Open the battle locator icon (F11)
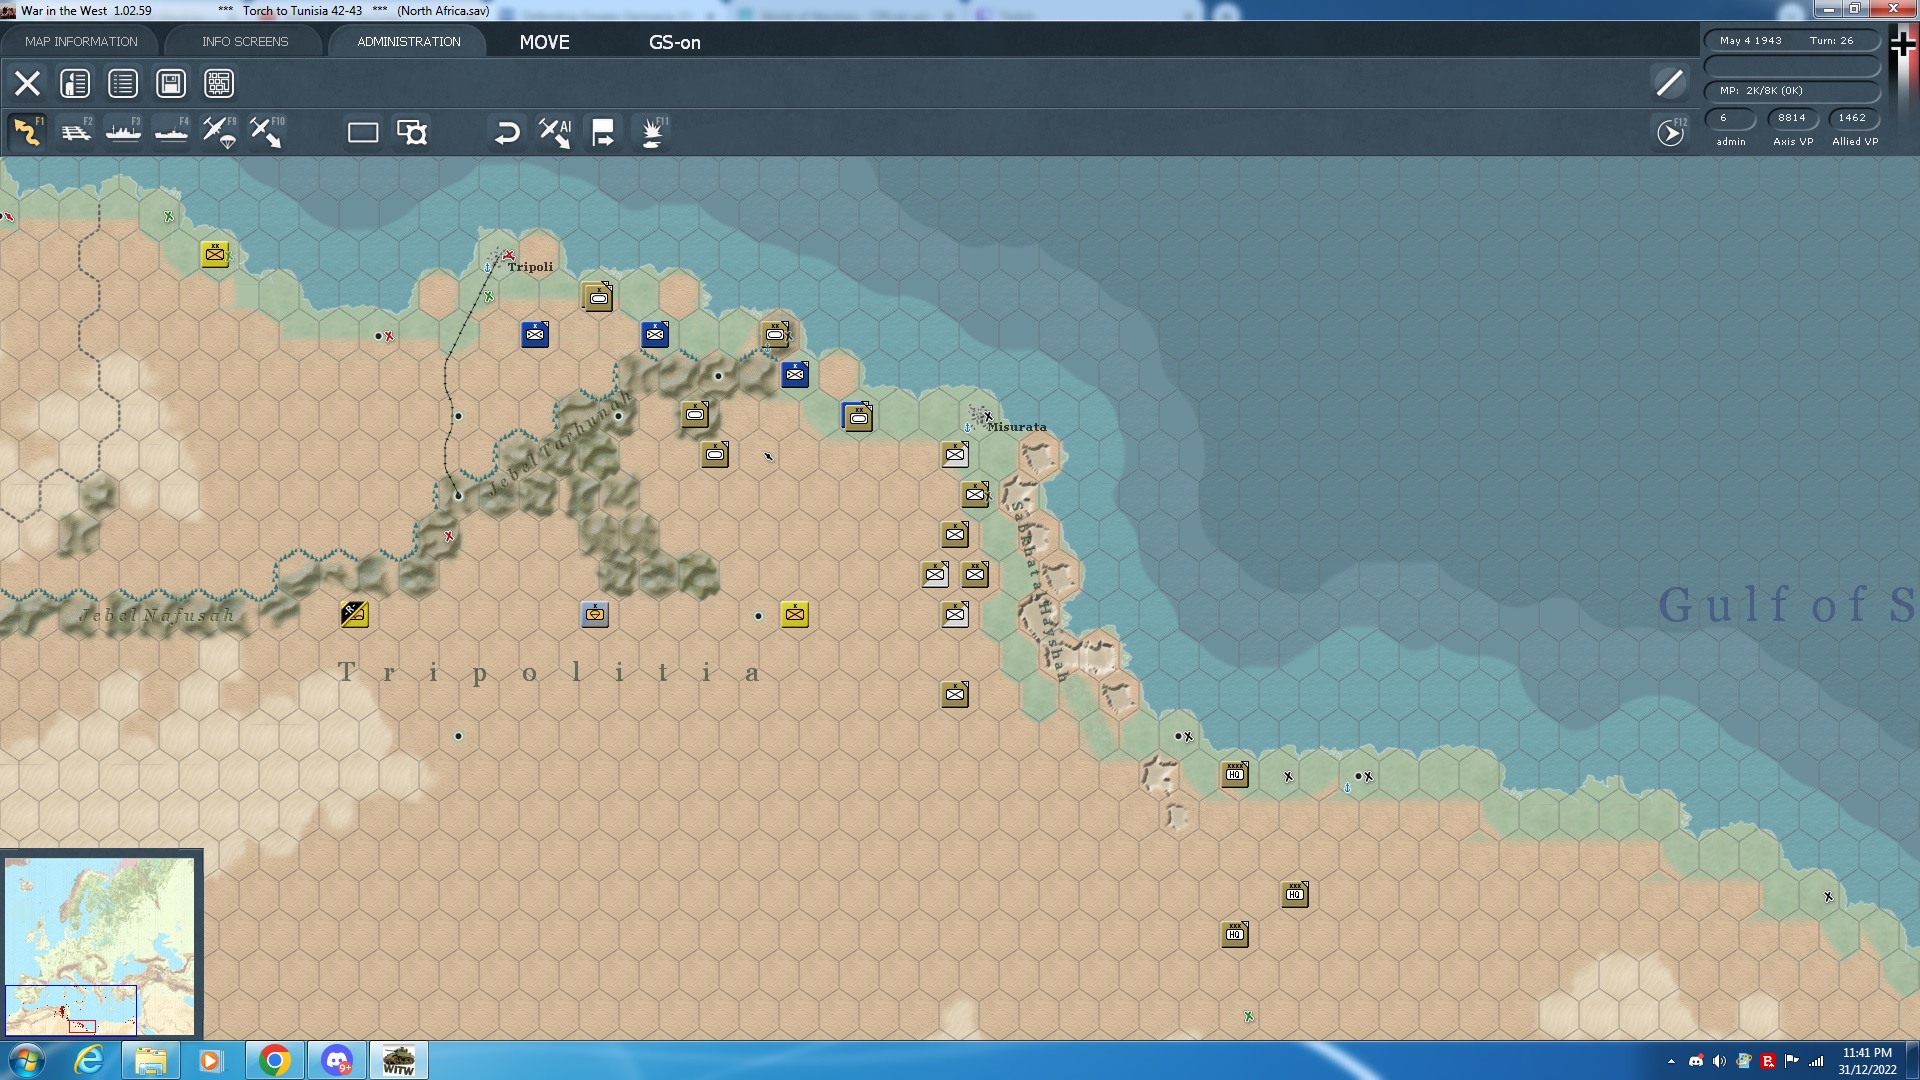 pos(652,132)
